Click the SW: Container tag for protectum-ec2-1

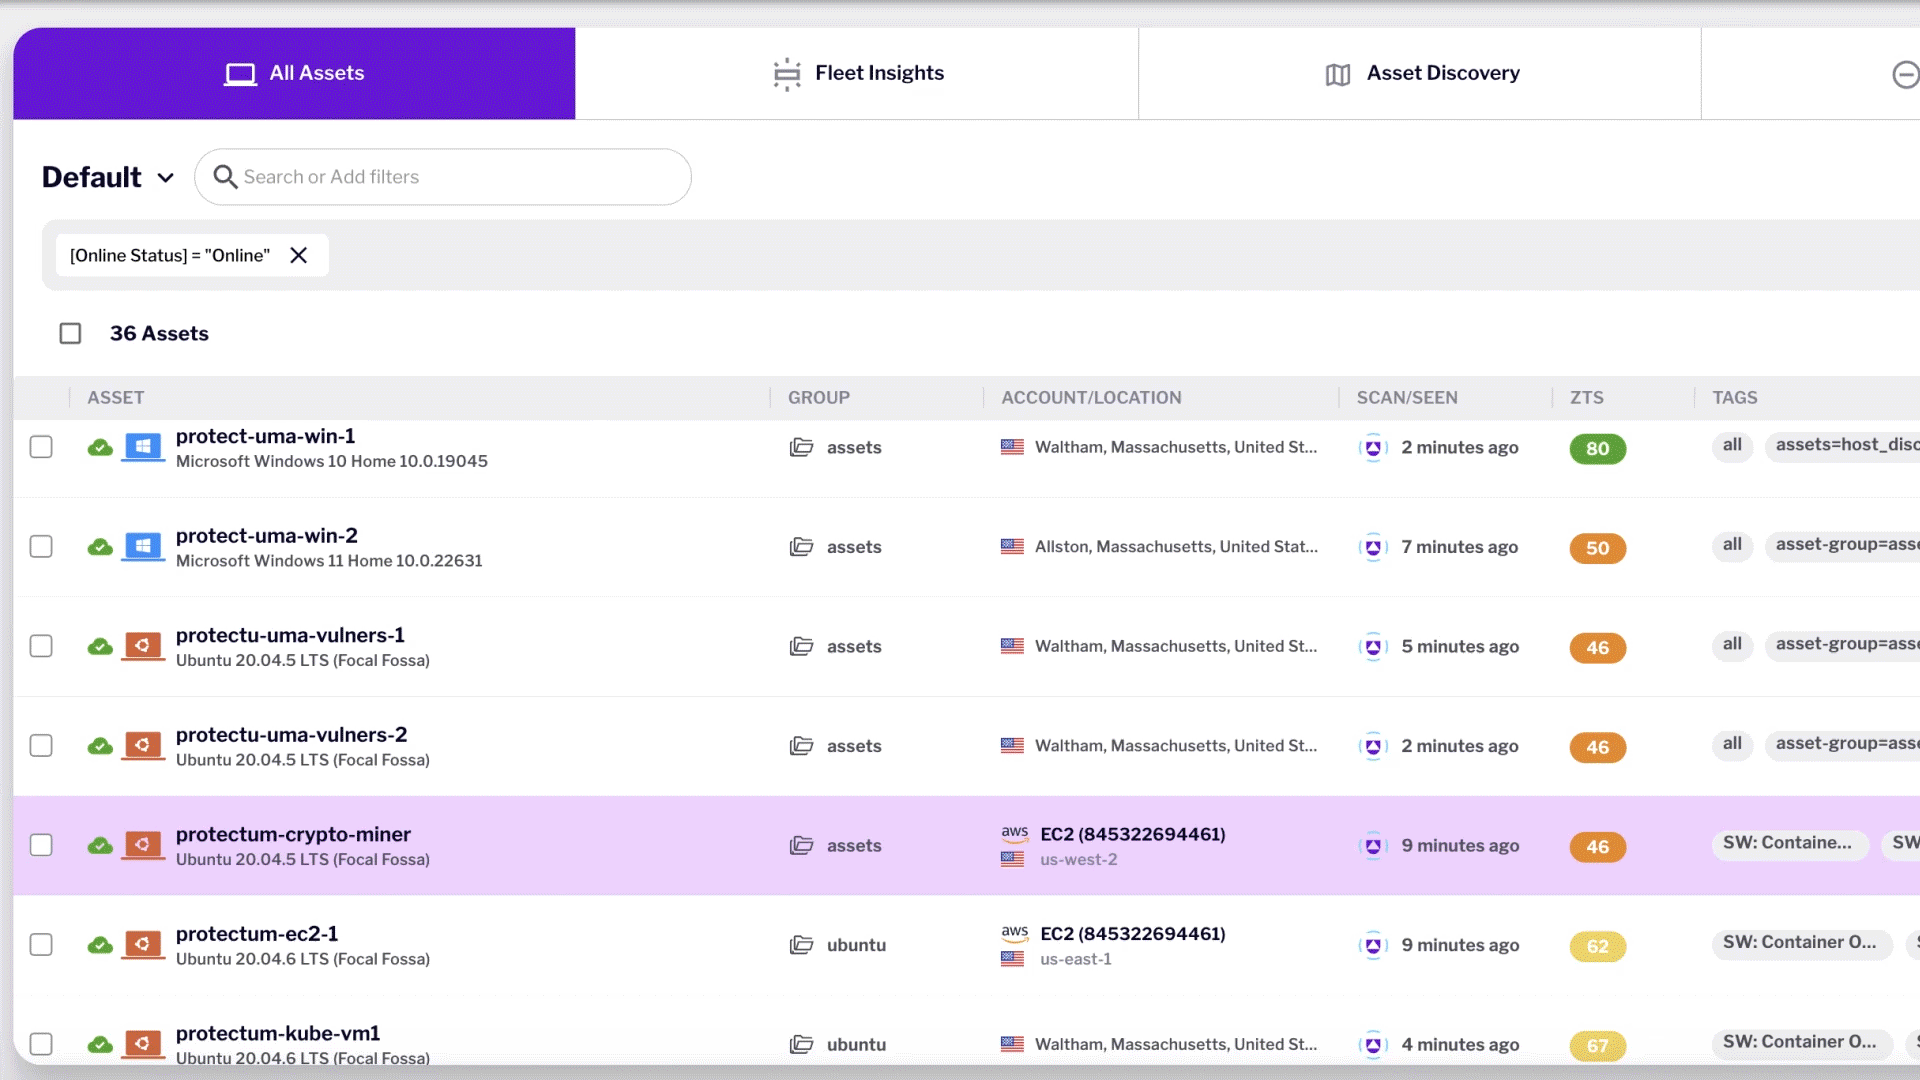pos(1799,943)
